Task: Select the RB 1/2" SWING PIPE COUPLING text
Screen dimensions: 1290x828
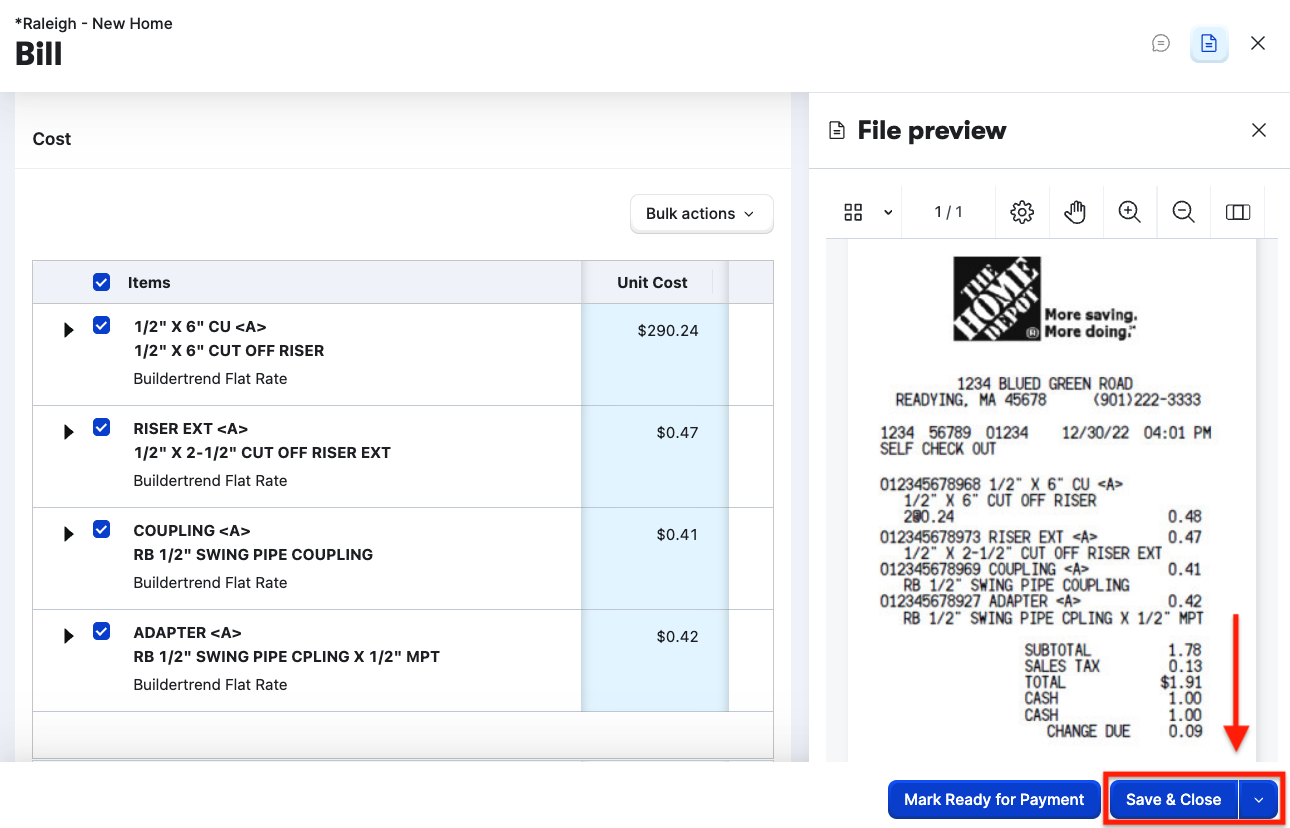Action: (253, 555)
